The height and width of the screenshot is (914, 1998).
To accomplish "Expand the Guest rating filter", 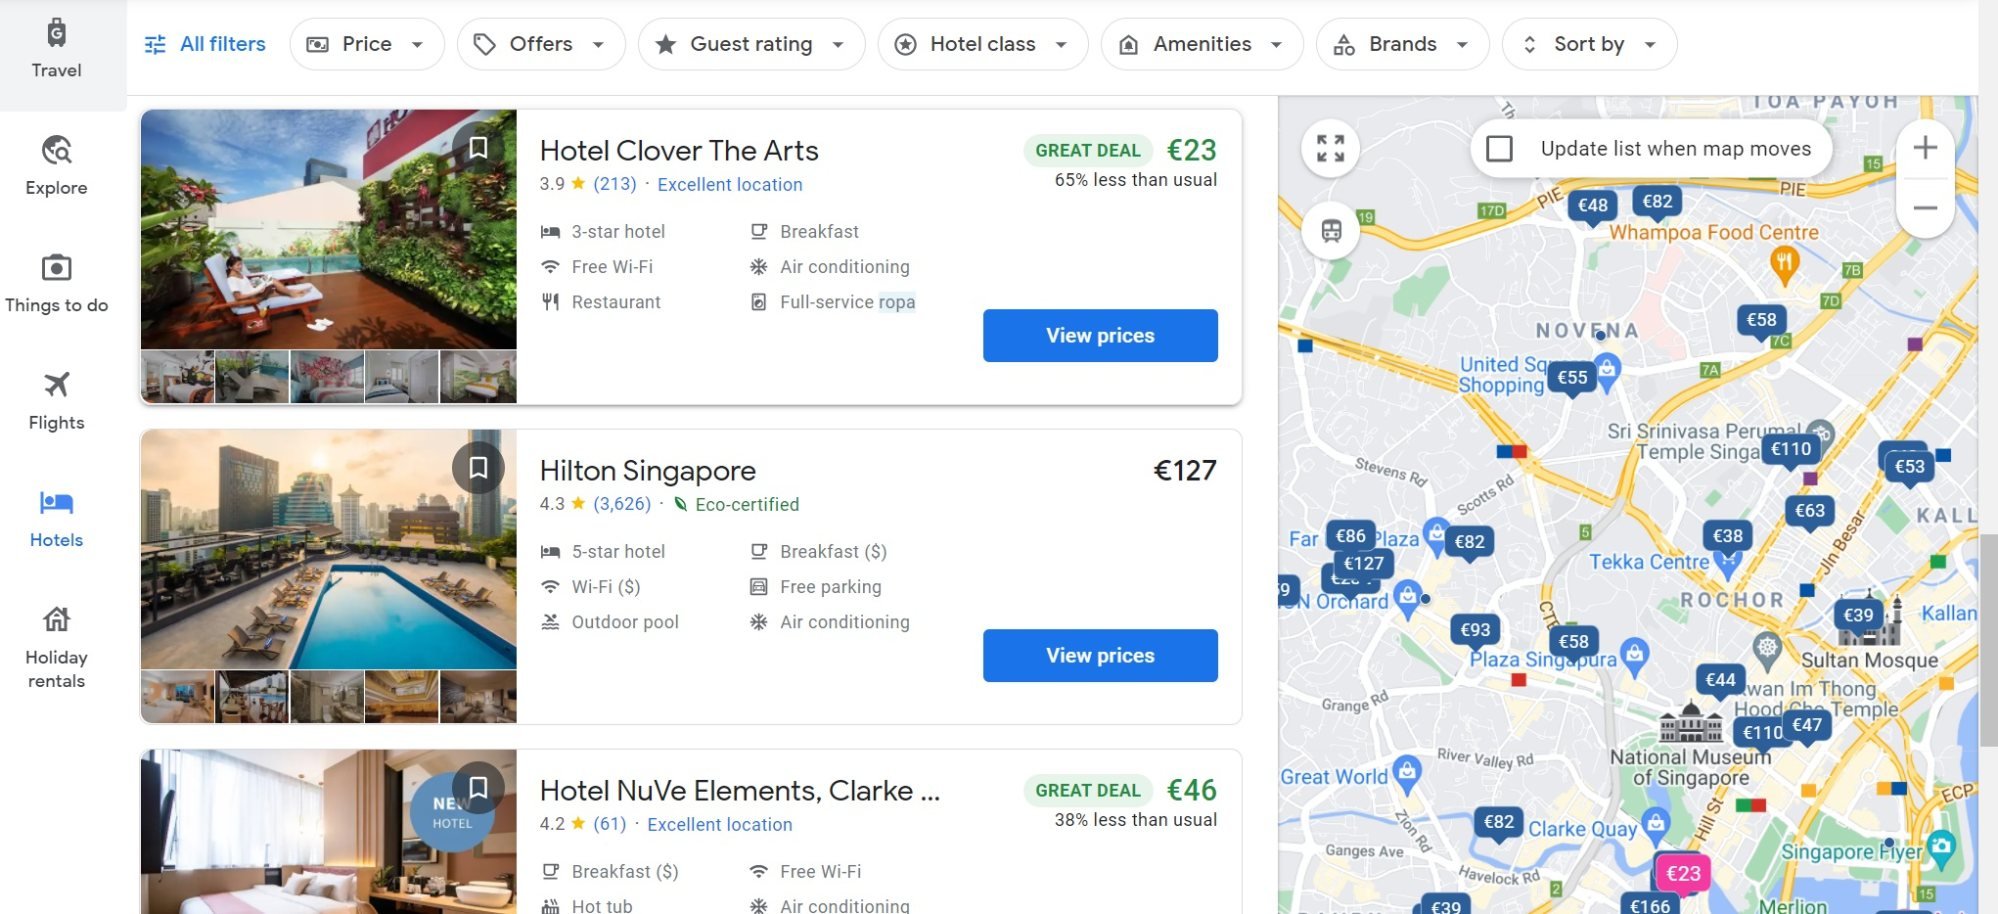I will [751, 43].
